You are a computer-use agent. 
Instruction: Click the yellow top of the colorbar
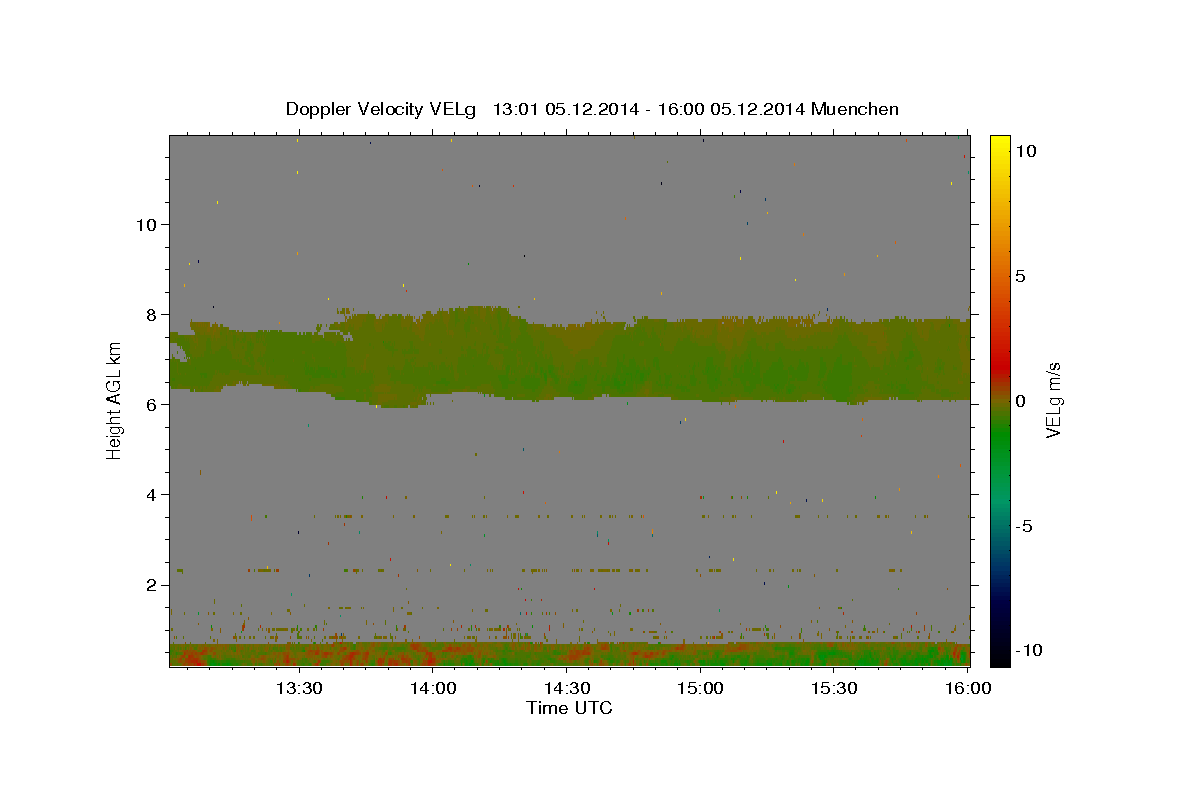[x=999, y=143]
